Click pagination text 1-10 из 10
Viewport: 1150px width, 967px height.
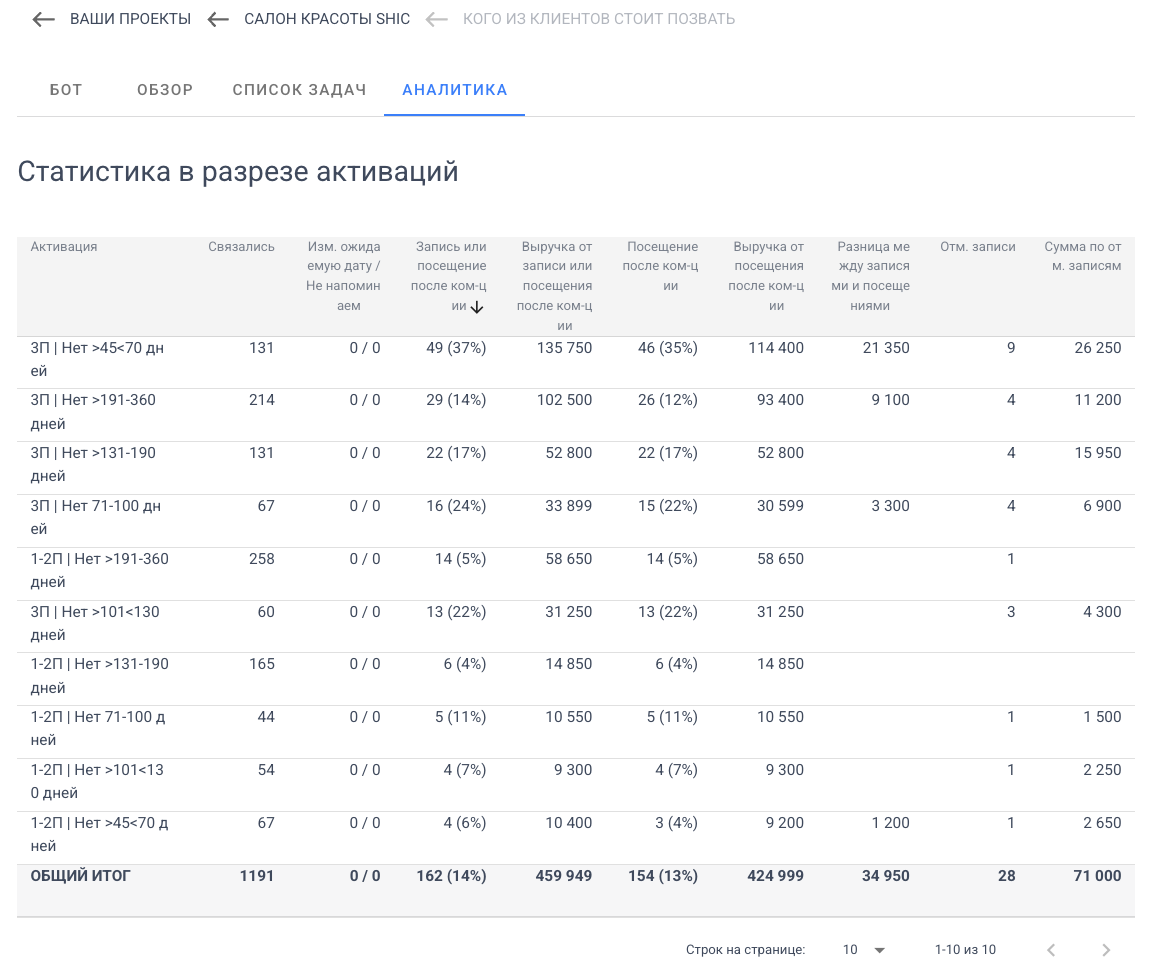pyautogui.click(x=965, y=950)
